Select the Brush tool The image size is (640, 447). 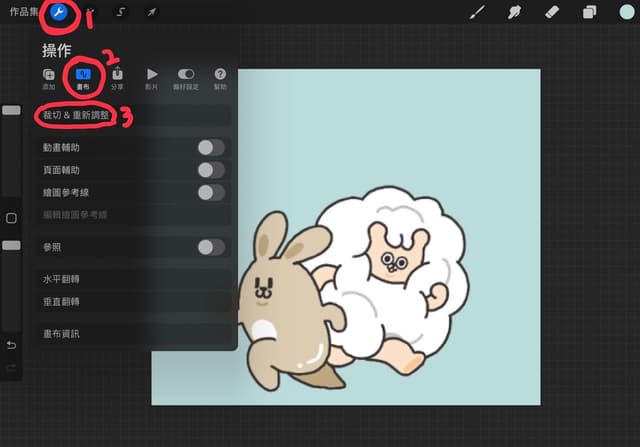coord(478,12)
